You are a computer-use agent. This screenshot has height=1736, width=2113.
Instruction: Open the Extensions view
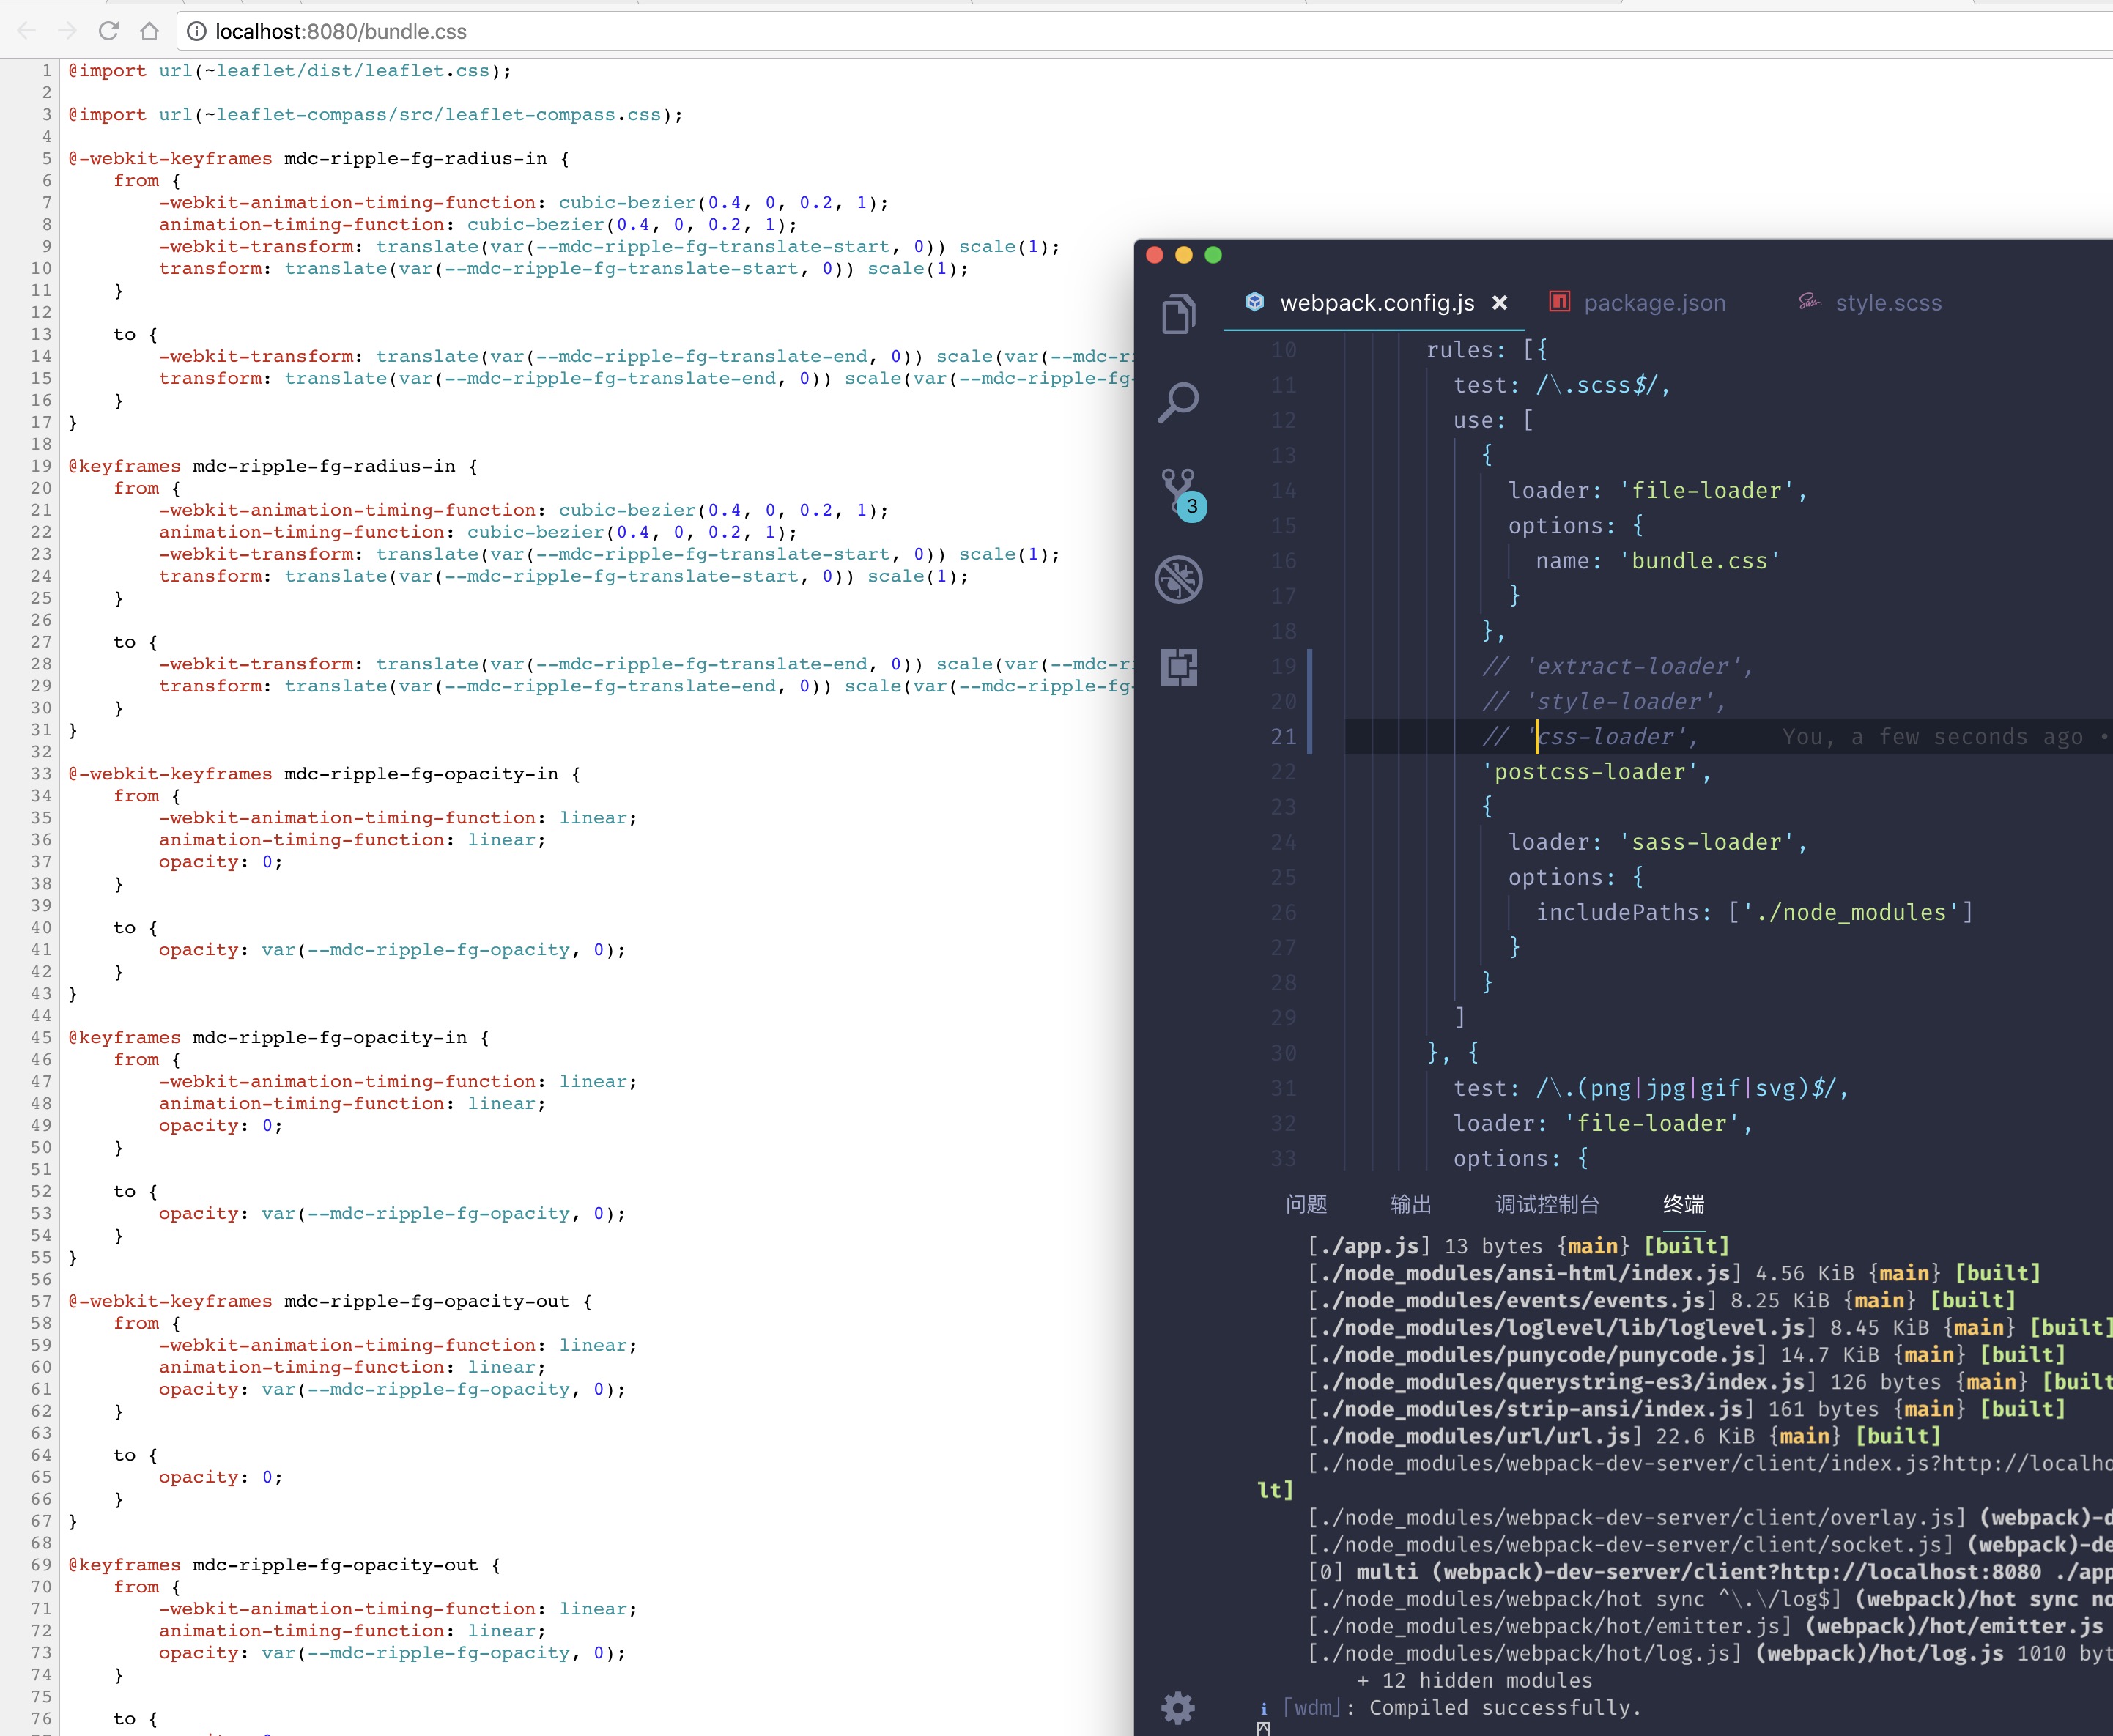coord(1179,667)
